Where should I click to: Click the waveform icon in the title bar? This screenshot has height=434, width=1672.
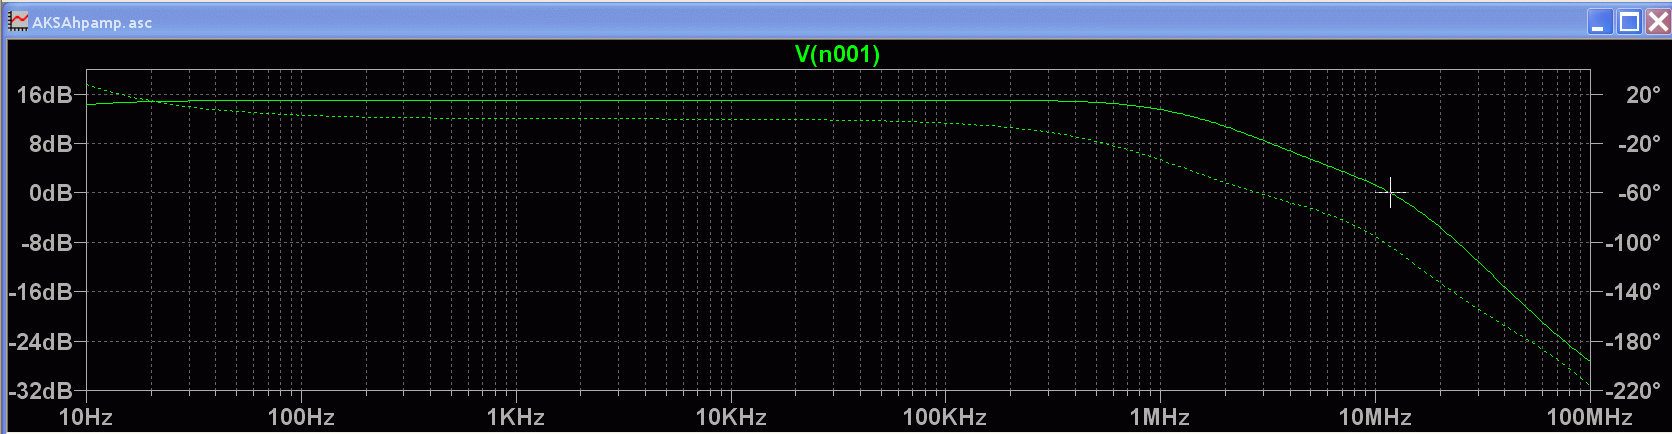(x=19, y=21)
